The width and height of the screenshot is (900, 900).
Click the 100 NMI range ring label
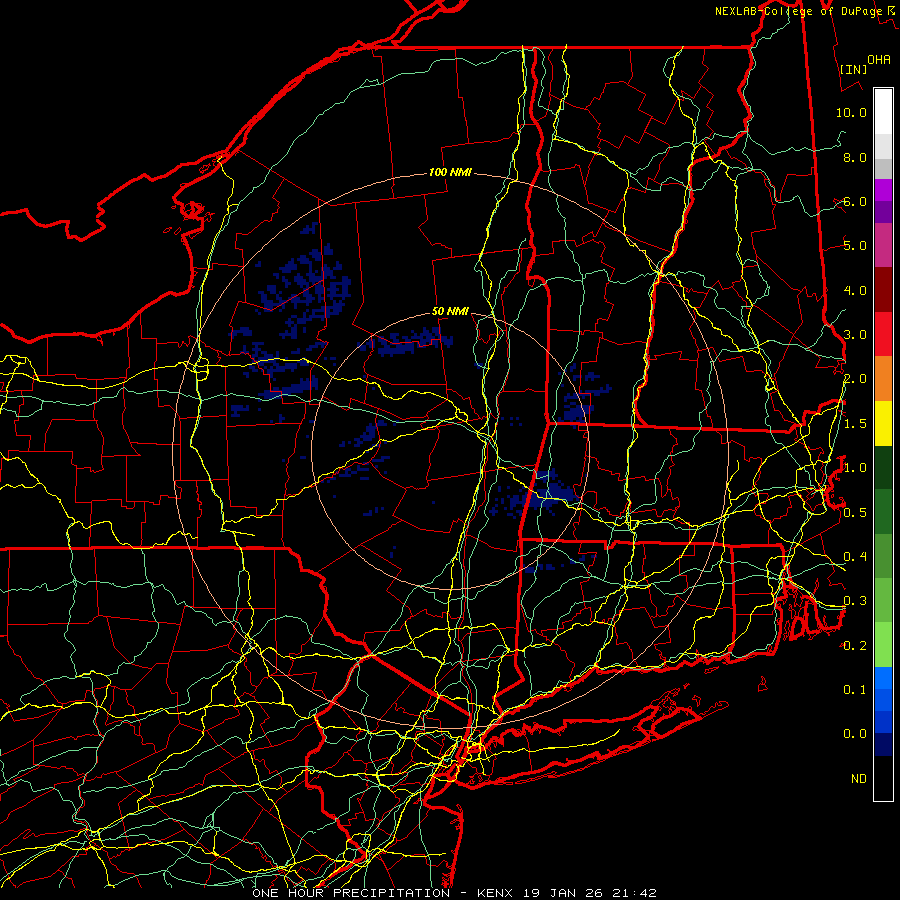[x=450, y=172]
